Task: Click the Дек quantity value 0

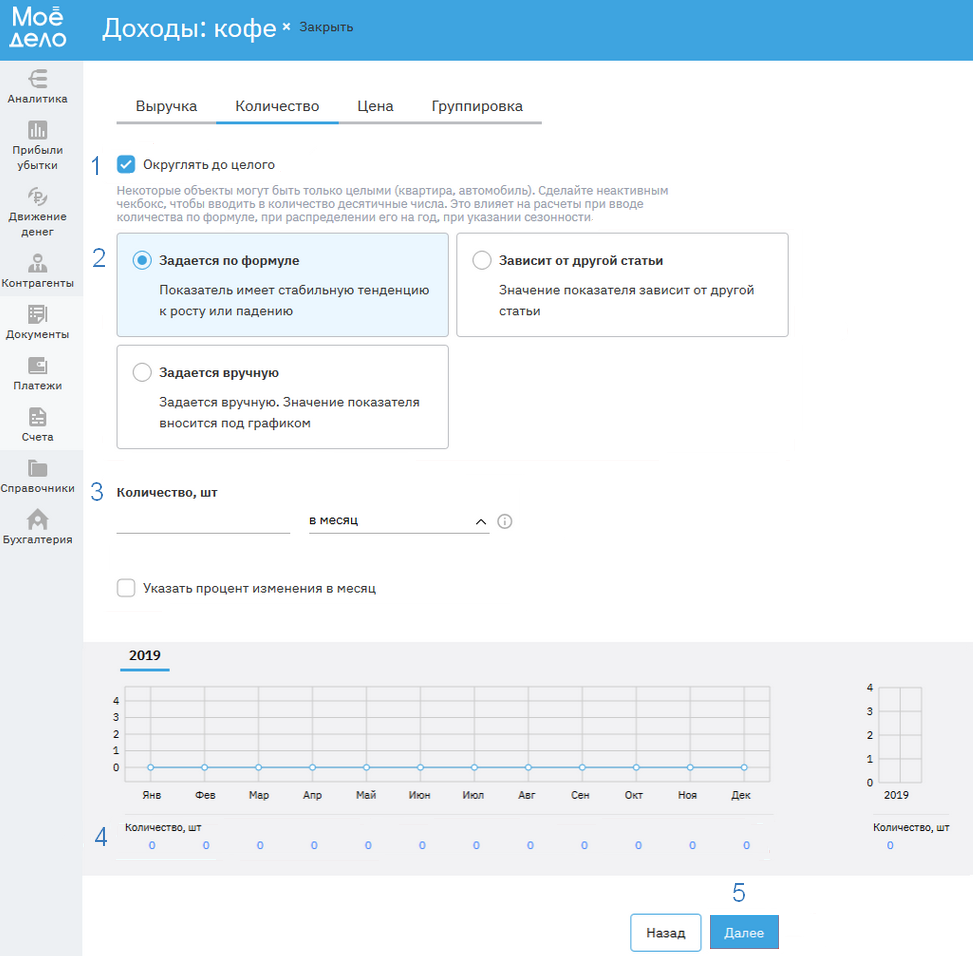Action: click(747, 845)
